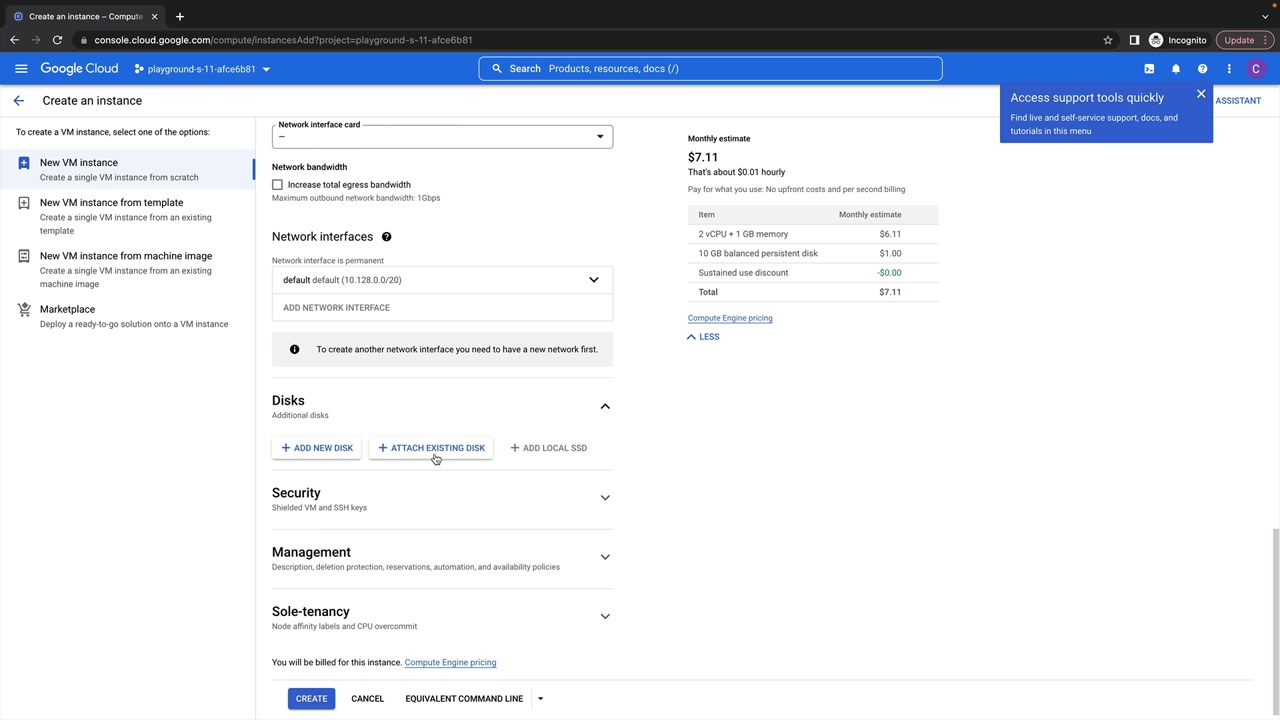Click the browser reload icon
Image resolution: width=1280 pixels, height=720 pixels.
pos(57,40)
